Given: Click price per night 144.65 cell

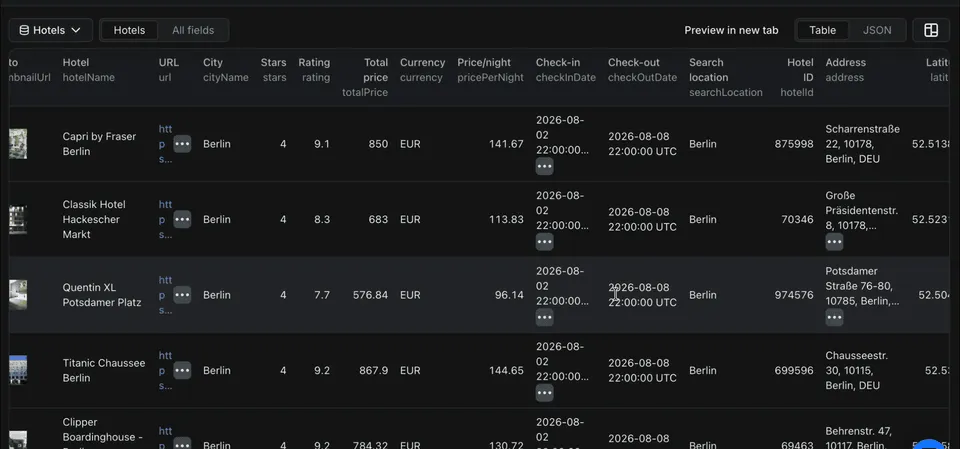Looking at the screenshot, I should coord(506,370).
